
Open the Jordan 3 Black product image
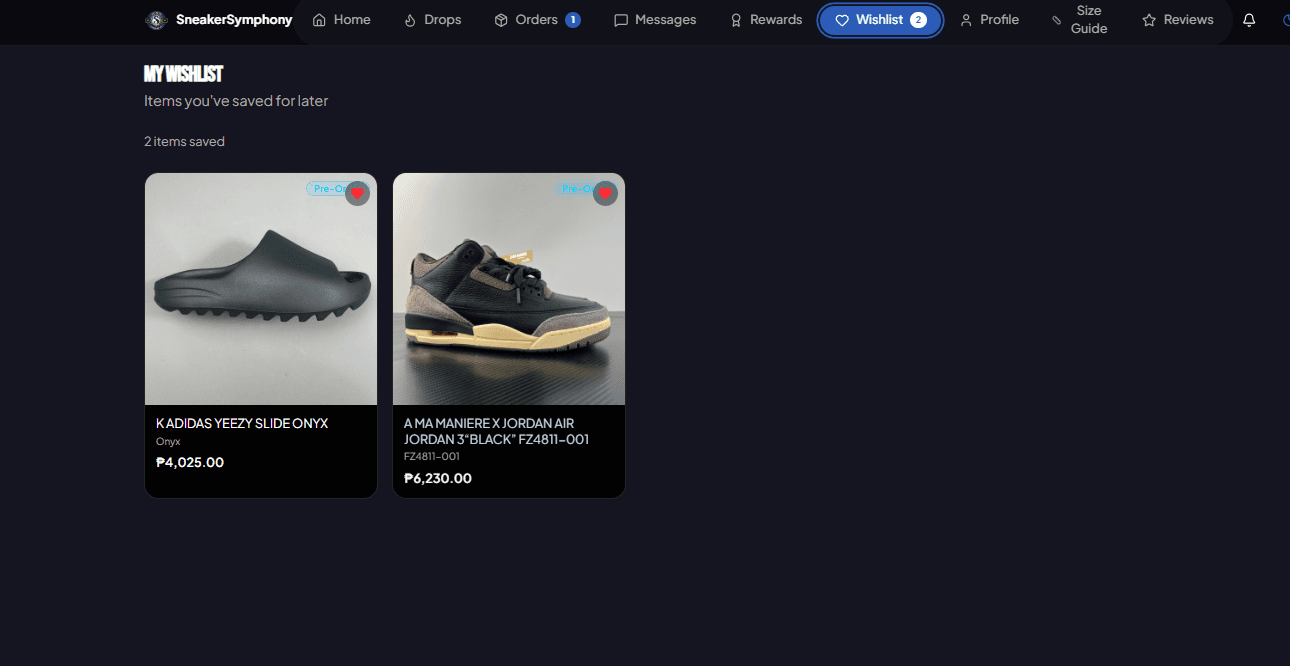509,289
